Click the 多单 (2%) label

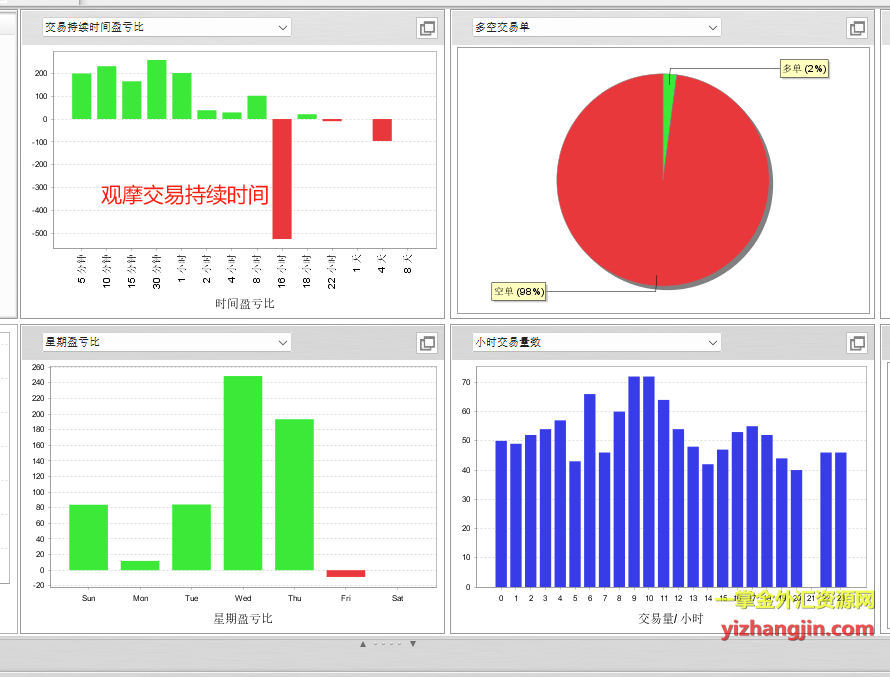(x=804, y=69)
